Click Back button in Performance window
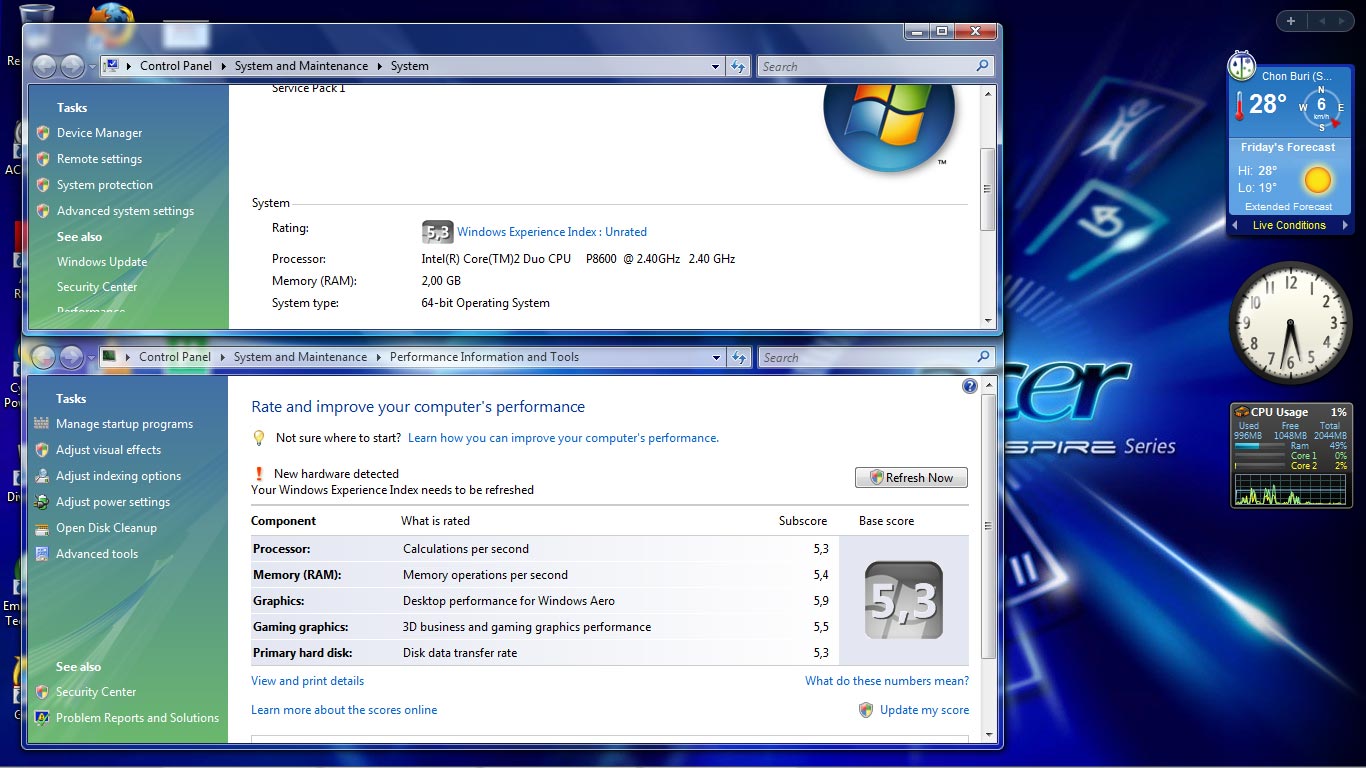This screenshot has width=1366, height=768. coord(43,357)
